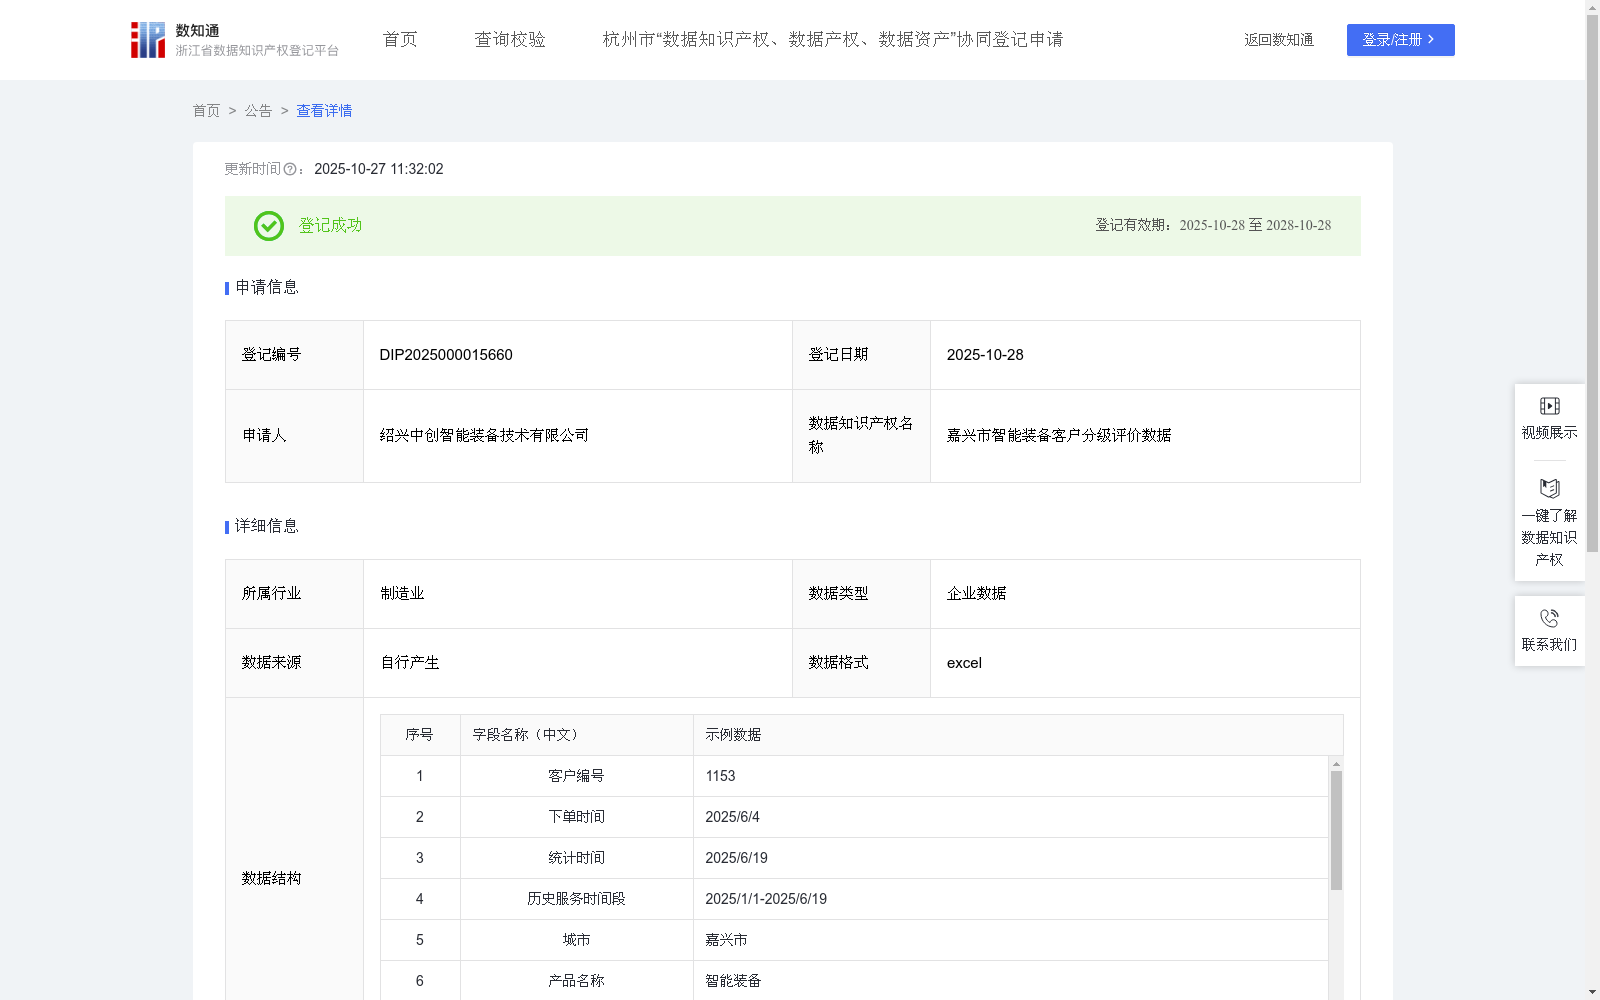
Task: Click the registration date 2025-10-28 cell
Action: point(1145,355)
